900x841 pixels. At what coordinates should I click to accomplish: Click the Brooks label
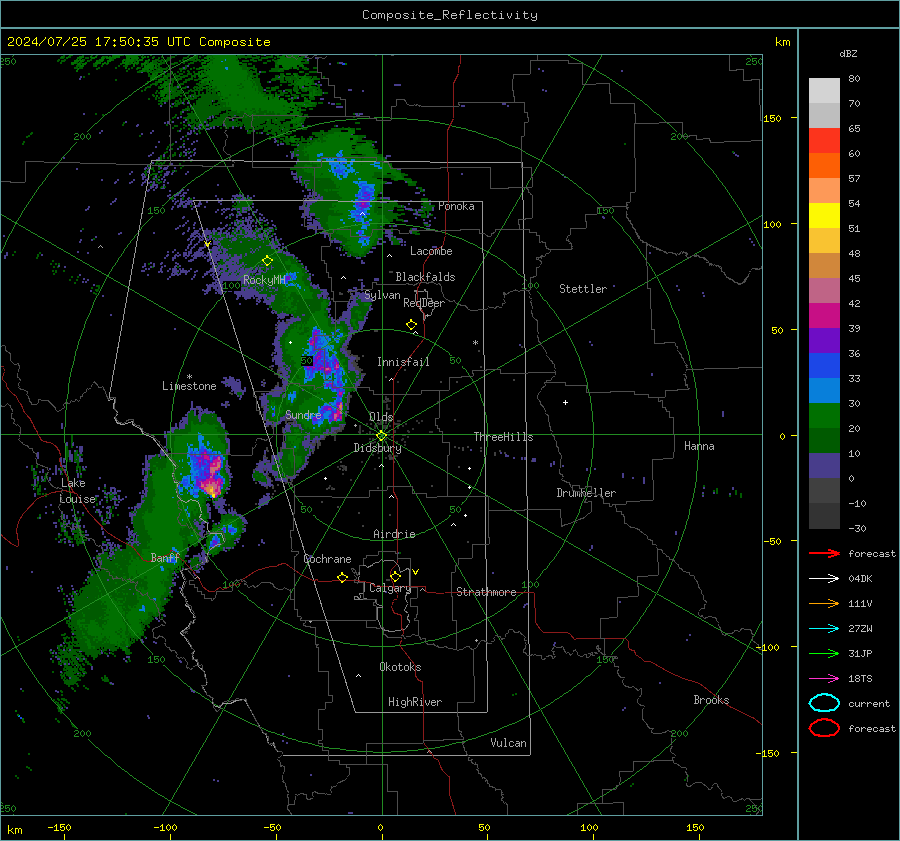coord(711,700)
